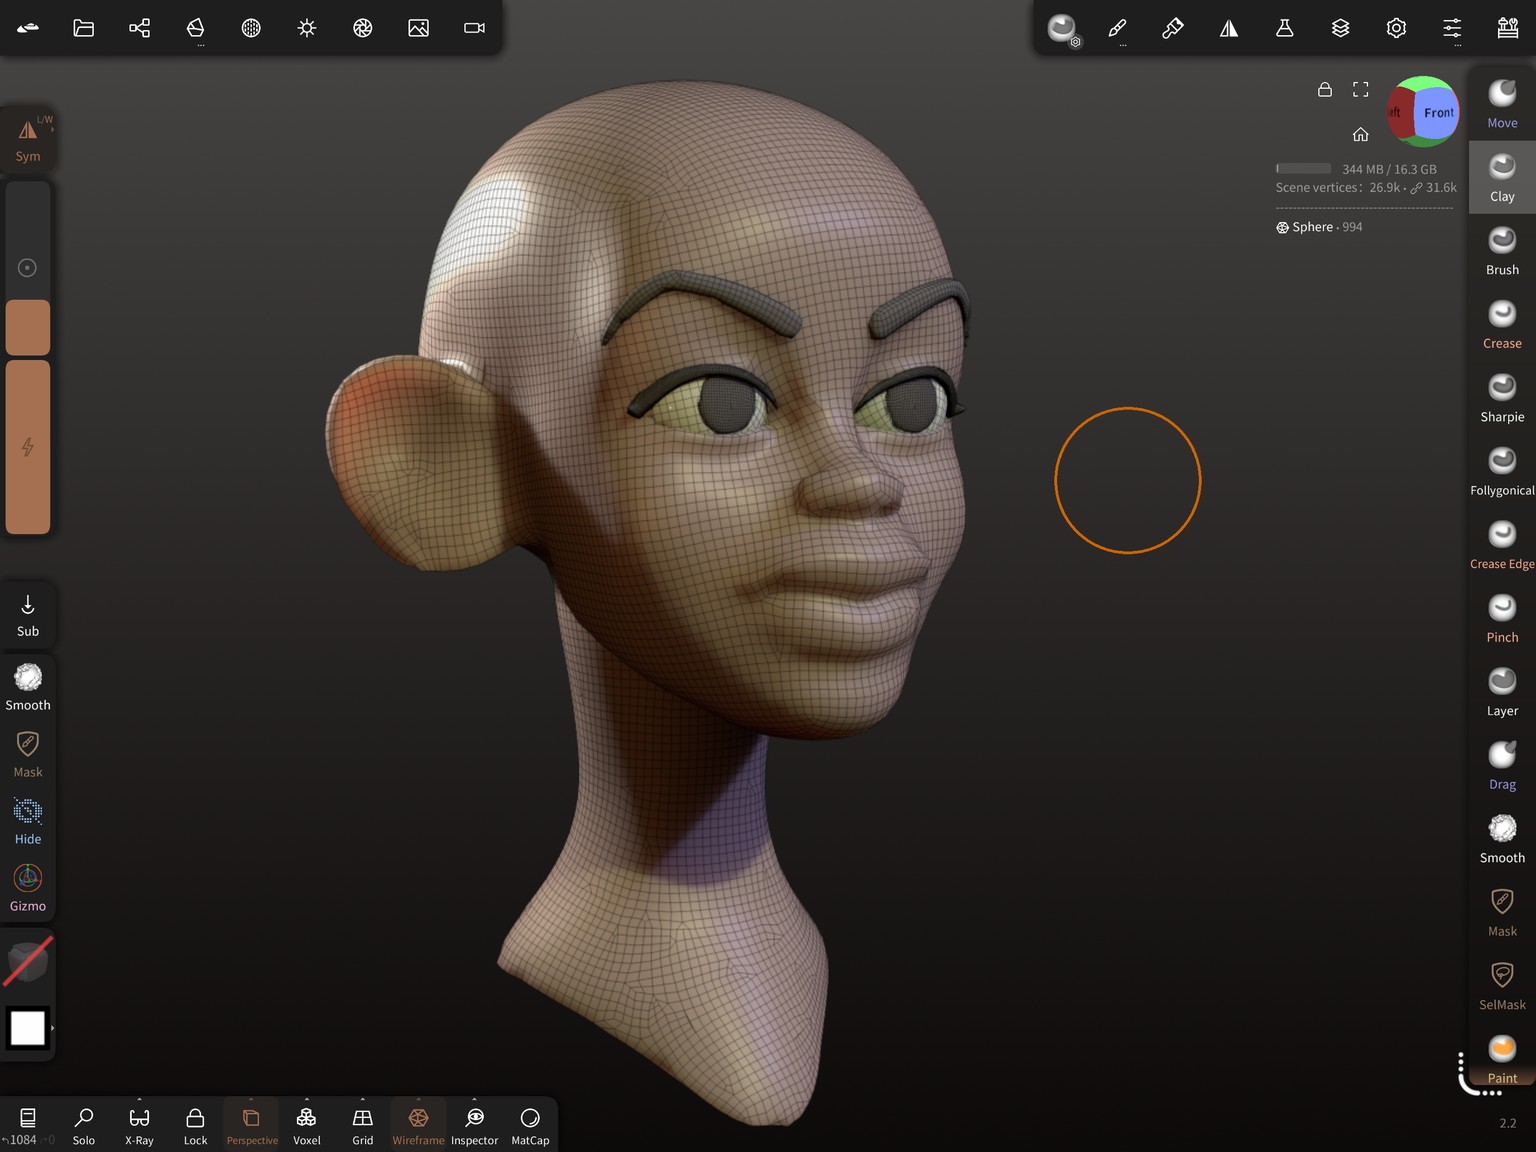Viewport: 1536px width, 1152px height.
Task: Enter fullscreen with the frame icon
Action: coord(1361,89)
